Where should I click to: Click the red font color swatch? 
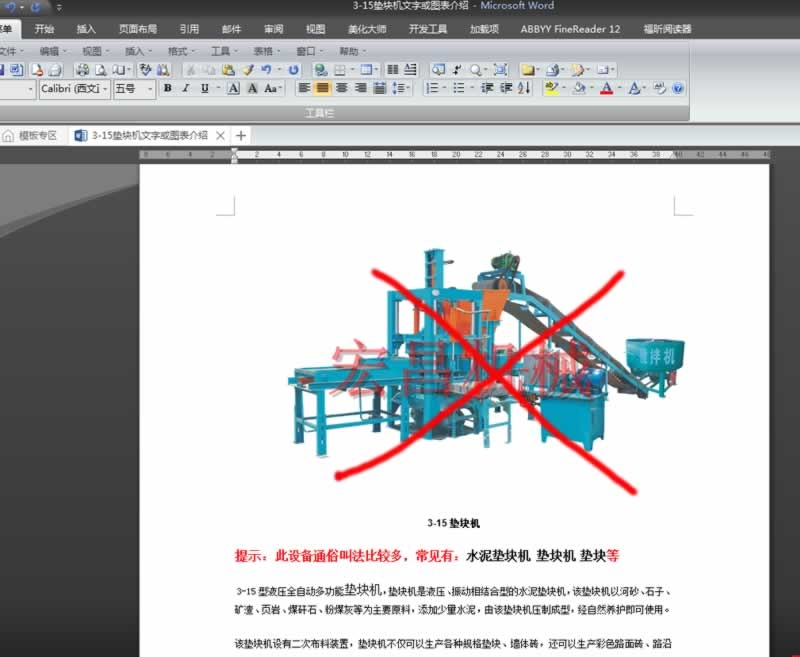tap(606, 89)
